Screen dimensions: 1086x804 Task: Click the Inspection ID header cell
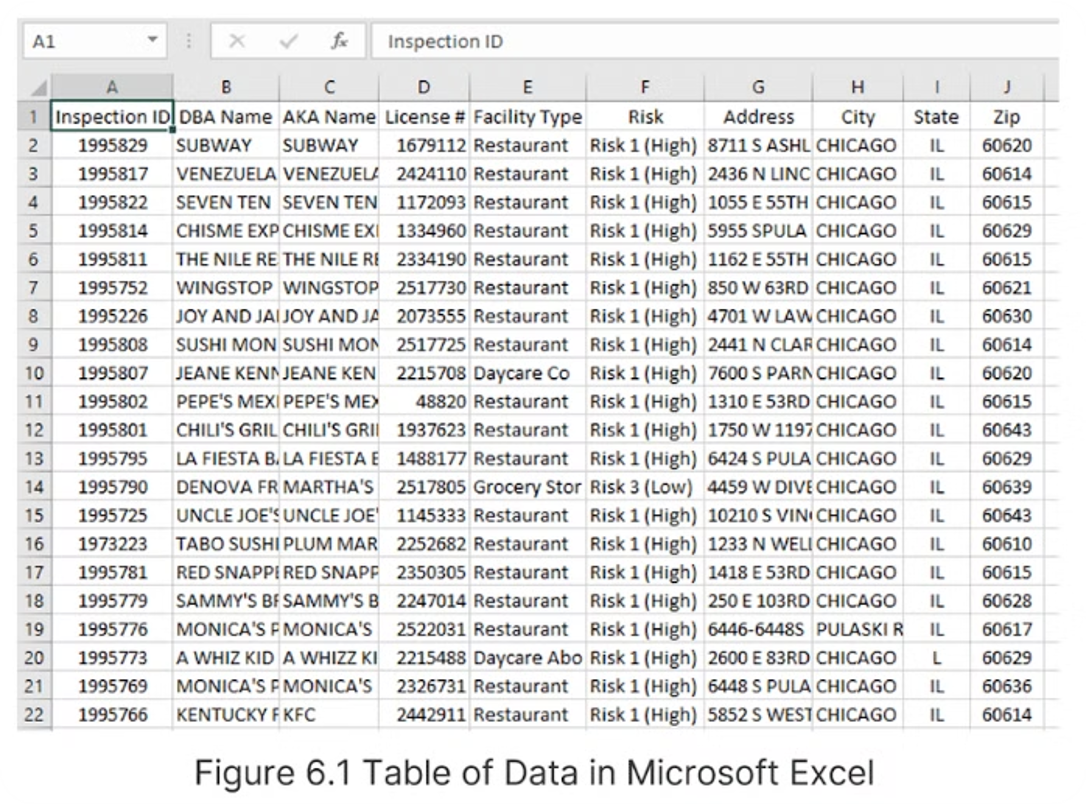(112, 117)
